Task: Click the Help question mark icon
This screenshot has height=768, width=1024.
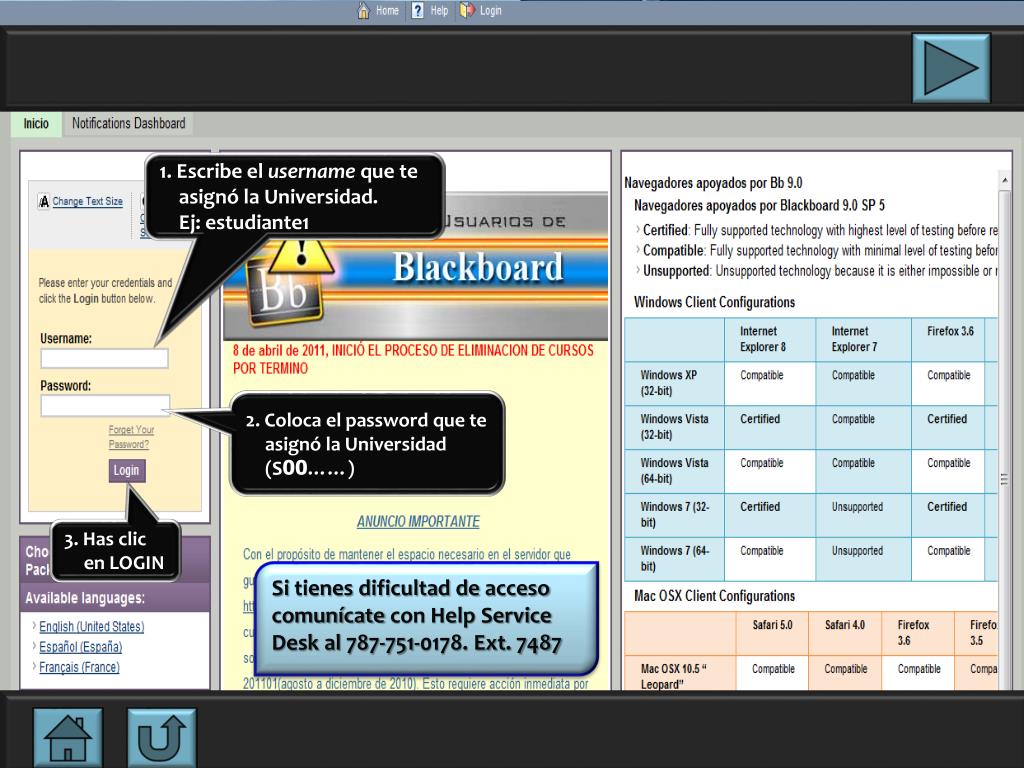Action: tap(417, 10)
